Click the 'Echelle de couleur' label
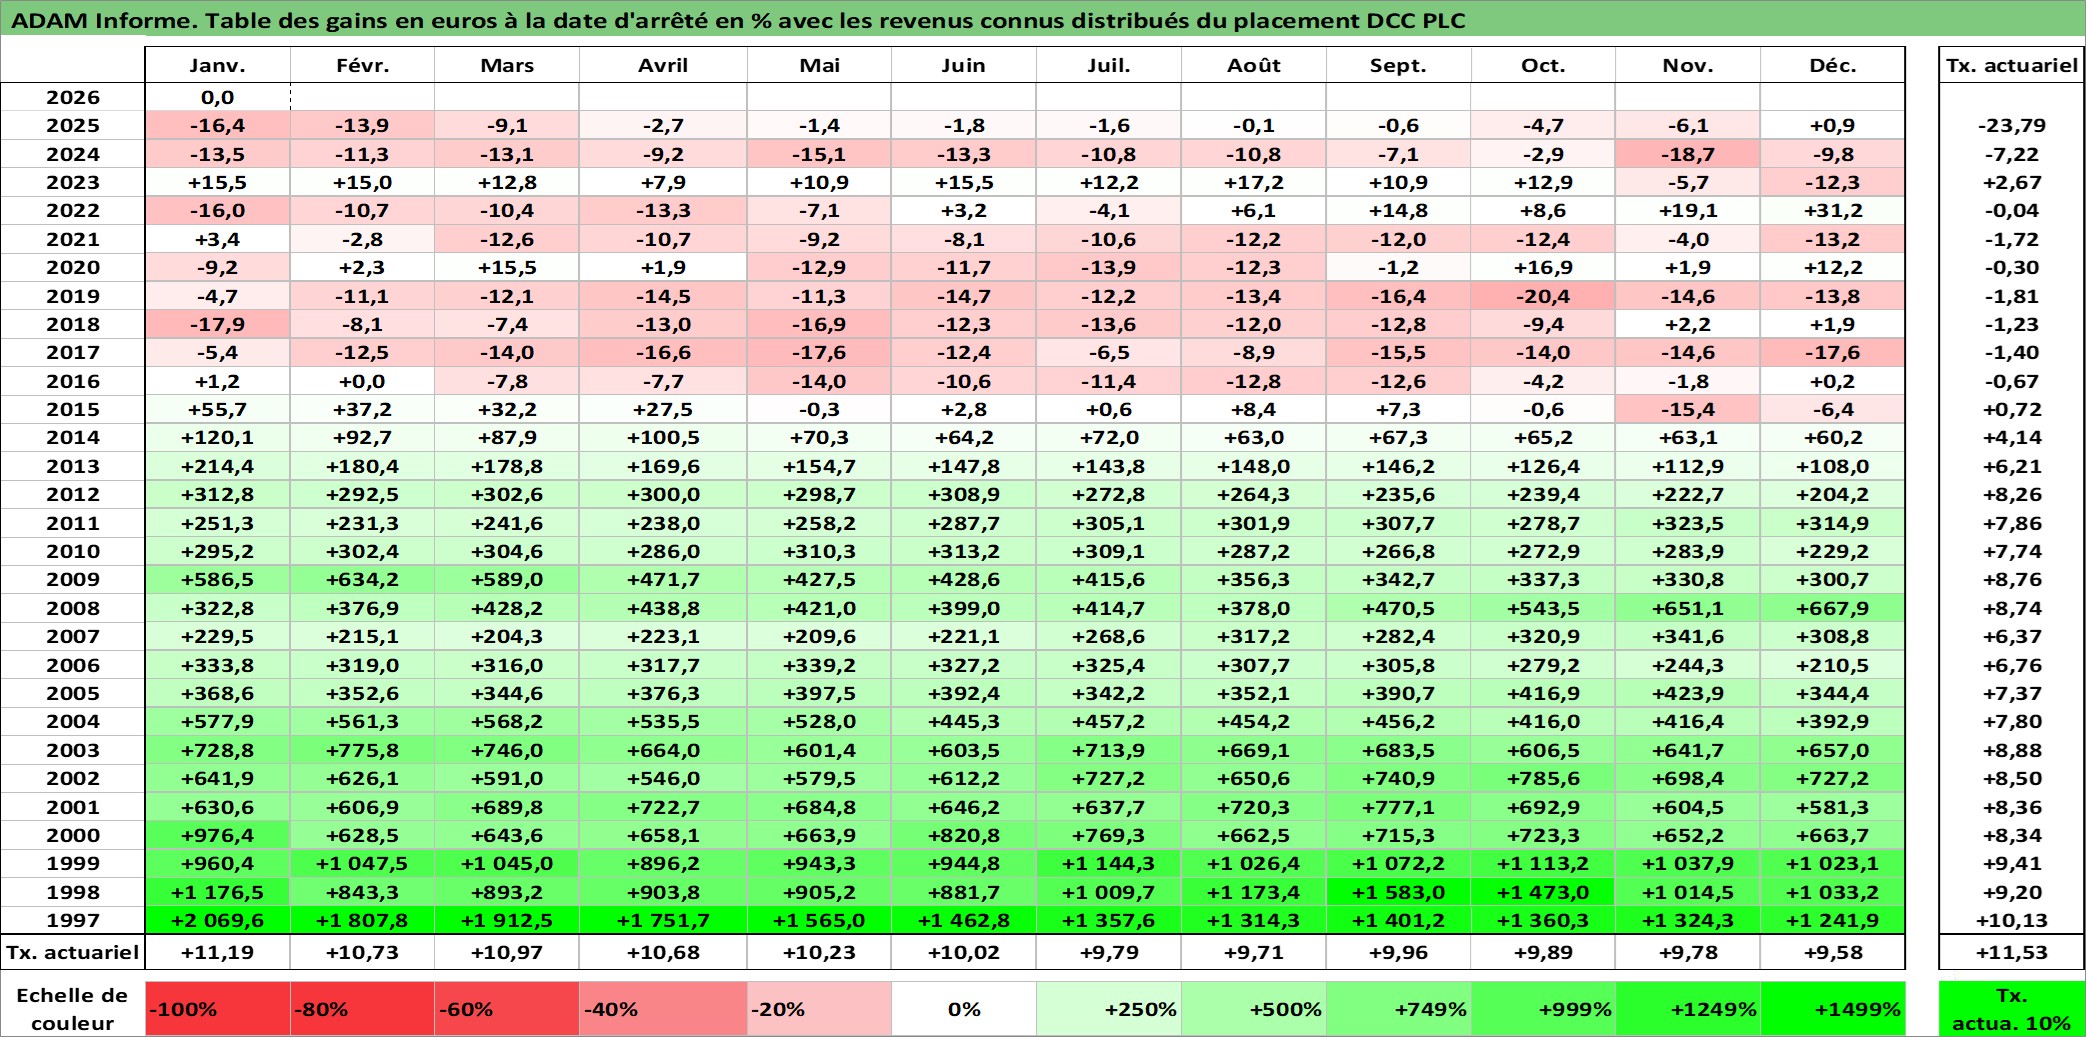This screenshot has width=2086, height=1037. click(x=73, y=1009)
